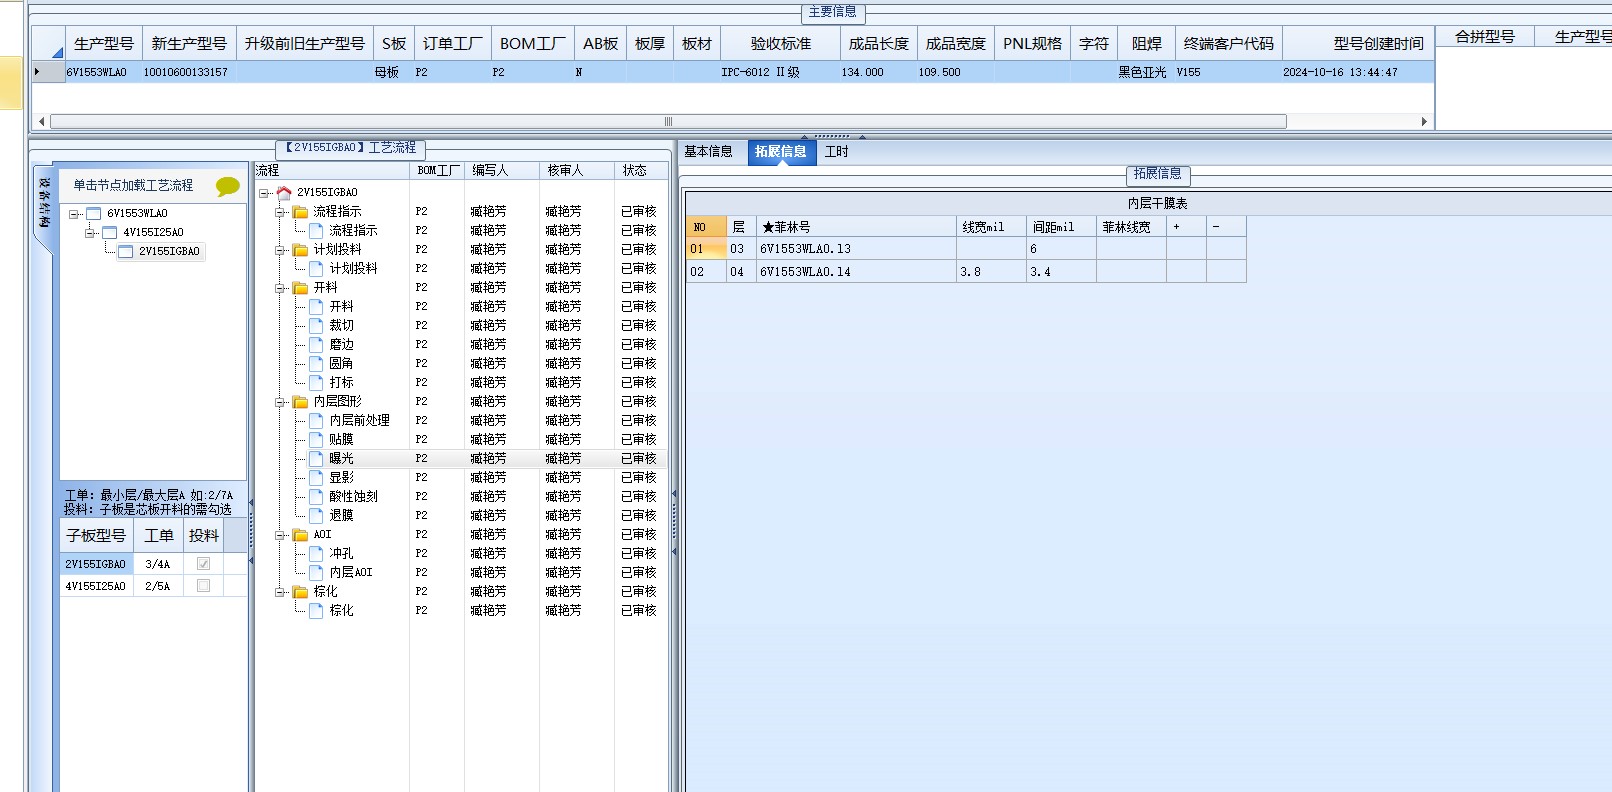The width and height of the screenshot is (1612, 792).
Task: Collapse the 2V155IGBA0 process root node
Action: 264,193
